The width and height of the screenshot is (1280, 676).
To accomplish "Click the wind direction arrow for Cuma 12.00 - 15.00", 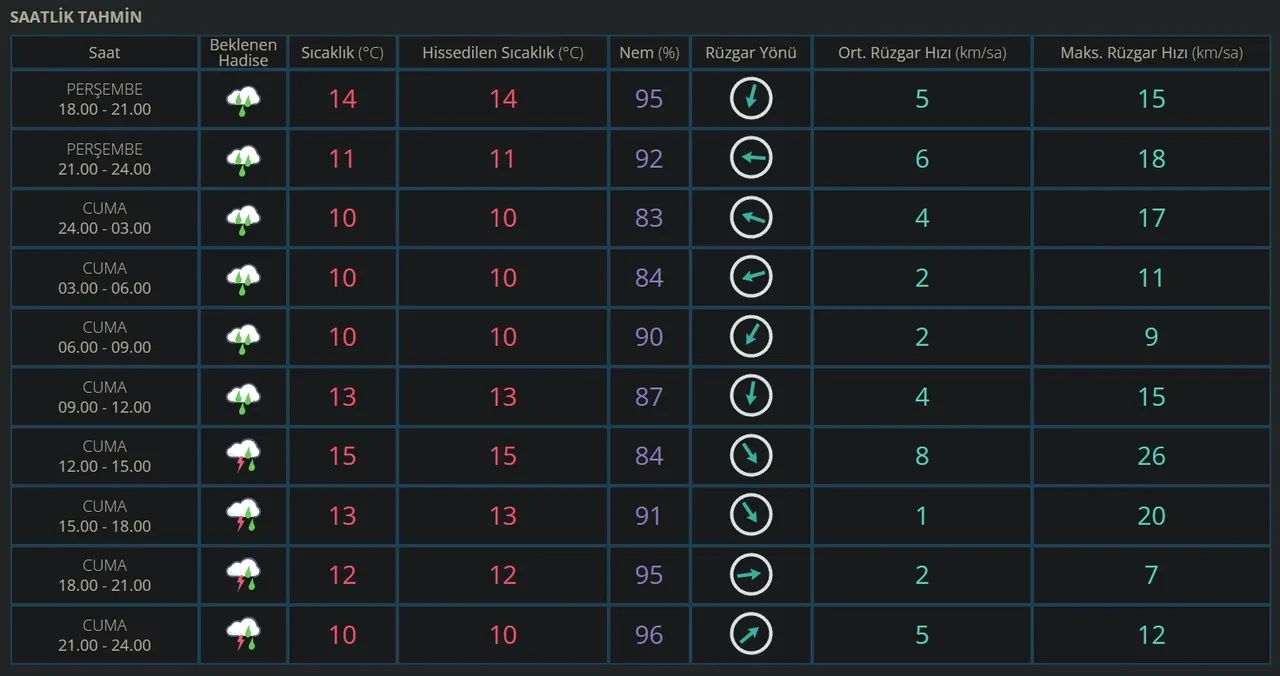I will click(x=751, y=455).
